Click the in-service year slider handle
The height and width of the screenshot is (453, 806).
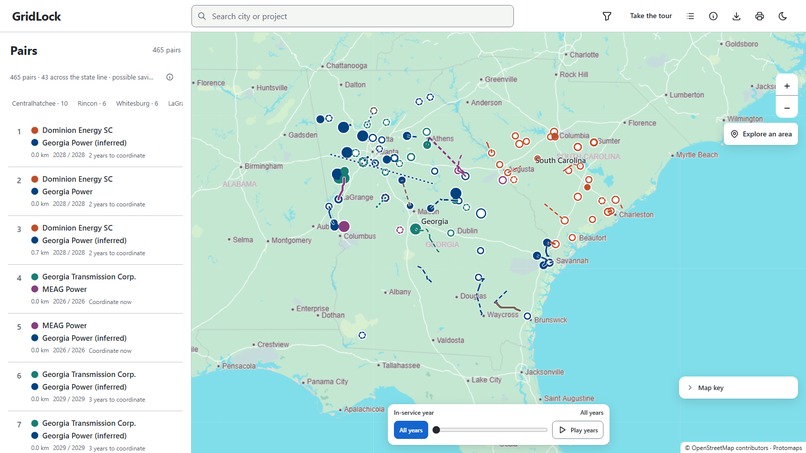click(436, 430)
